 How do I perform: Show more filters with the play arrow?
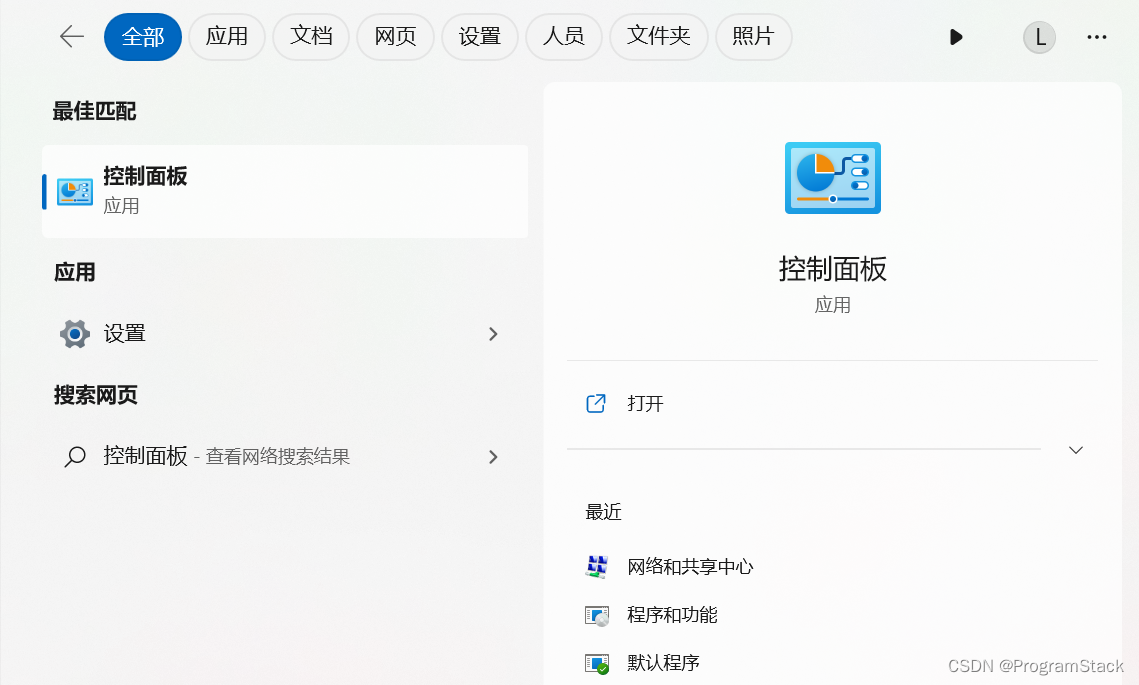(956, 37)
